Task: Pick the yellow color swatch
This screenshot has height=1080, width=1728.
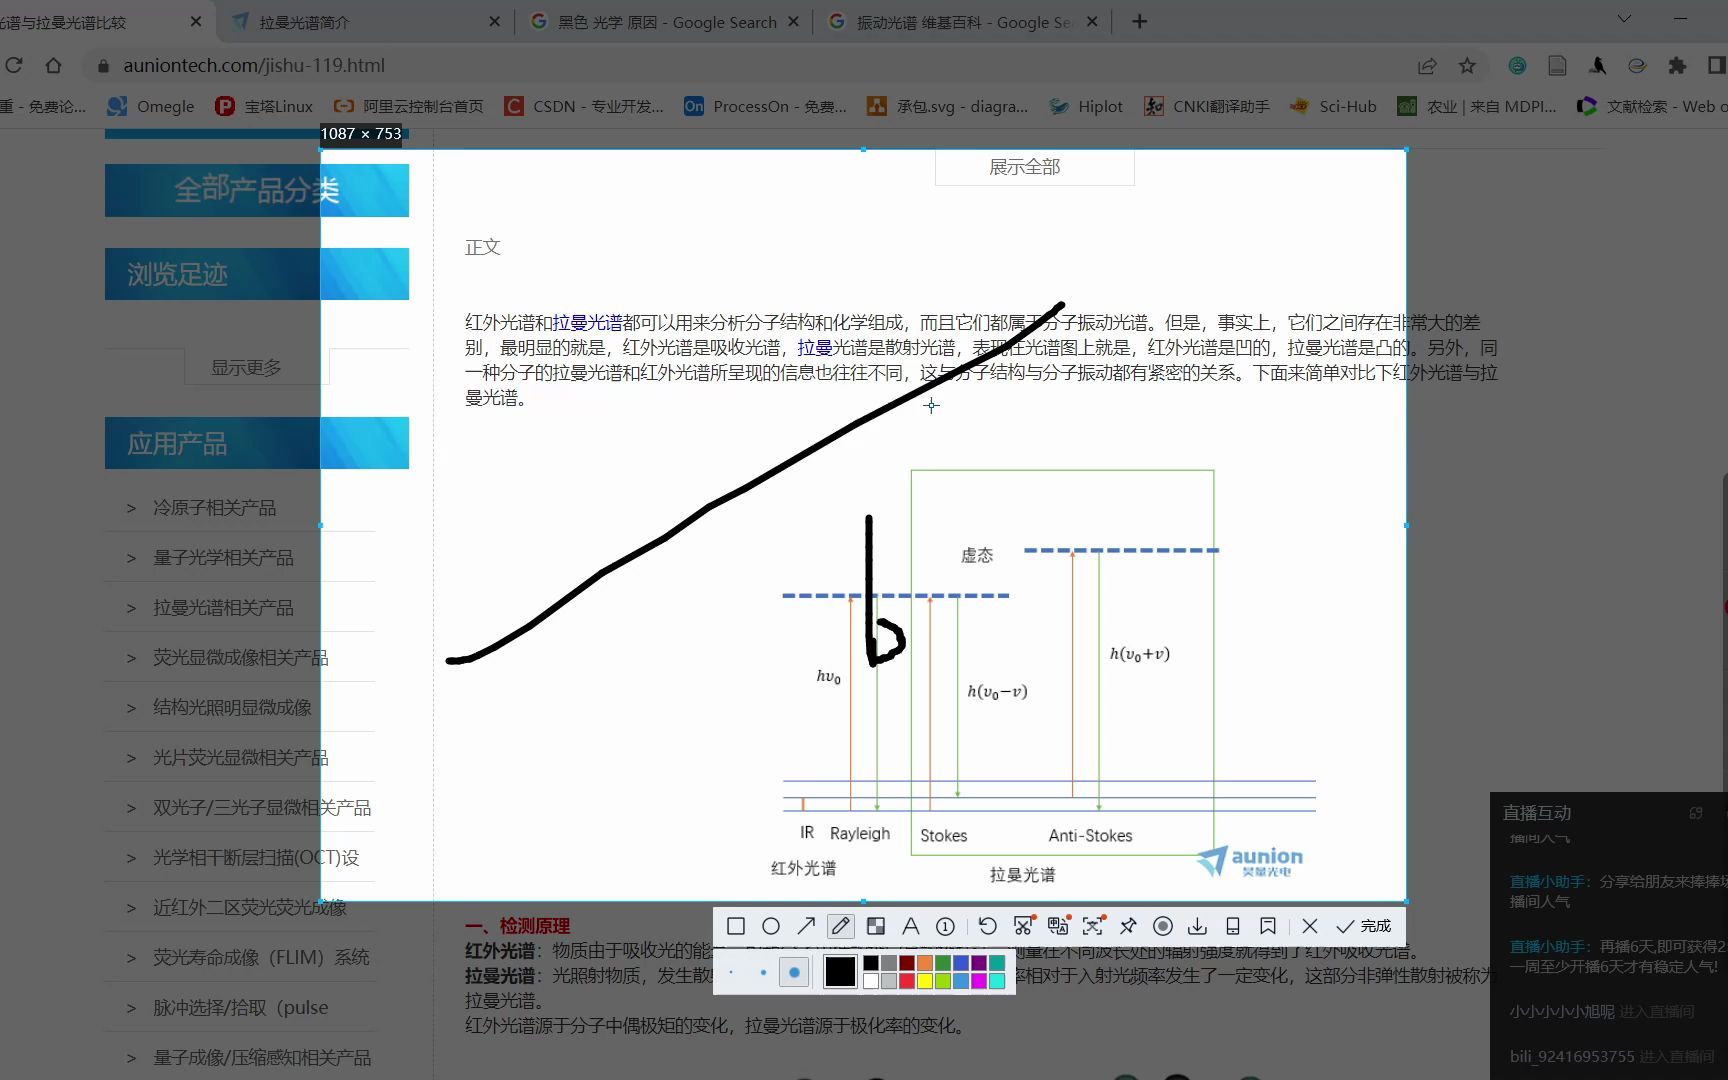Action: (925, 981)
